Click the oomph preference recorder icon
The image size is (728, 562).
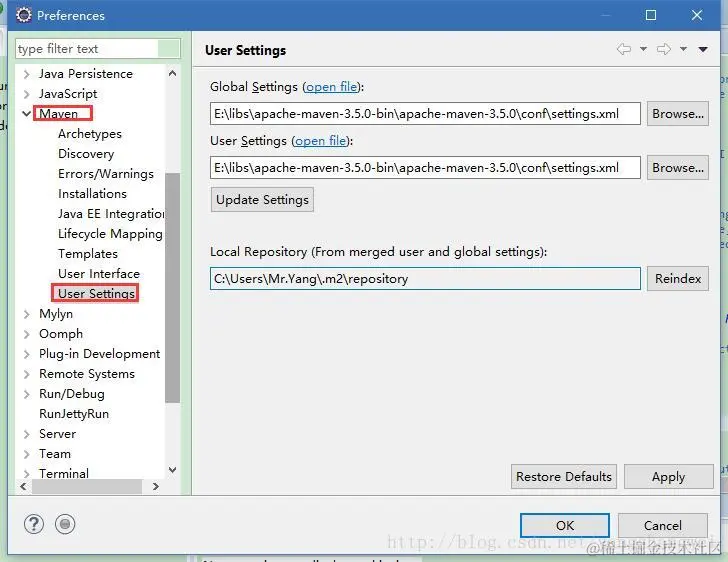65,524
